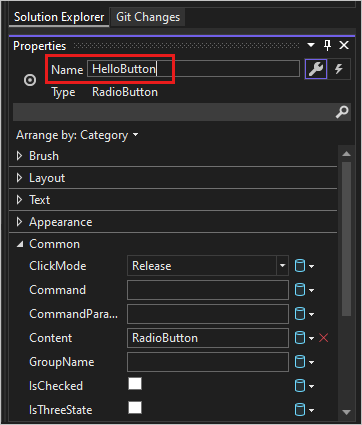This screenshot has width=362, height=425.
Task: Click the Name field containing HelloButton
Action: [x=193, y=69]
